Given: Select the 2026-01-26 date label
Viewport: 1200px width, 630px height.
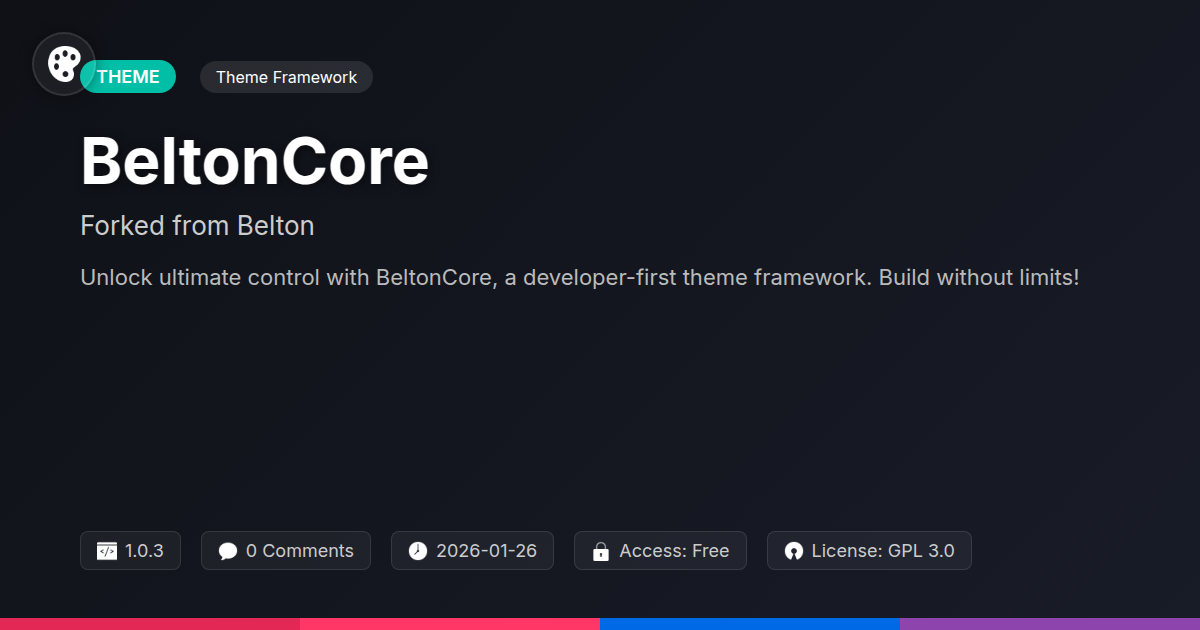Looking at the screenshot, I should point(486,551).
